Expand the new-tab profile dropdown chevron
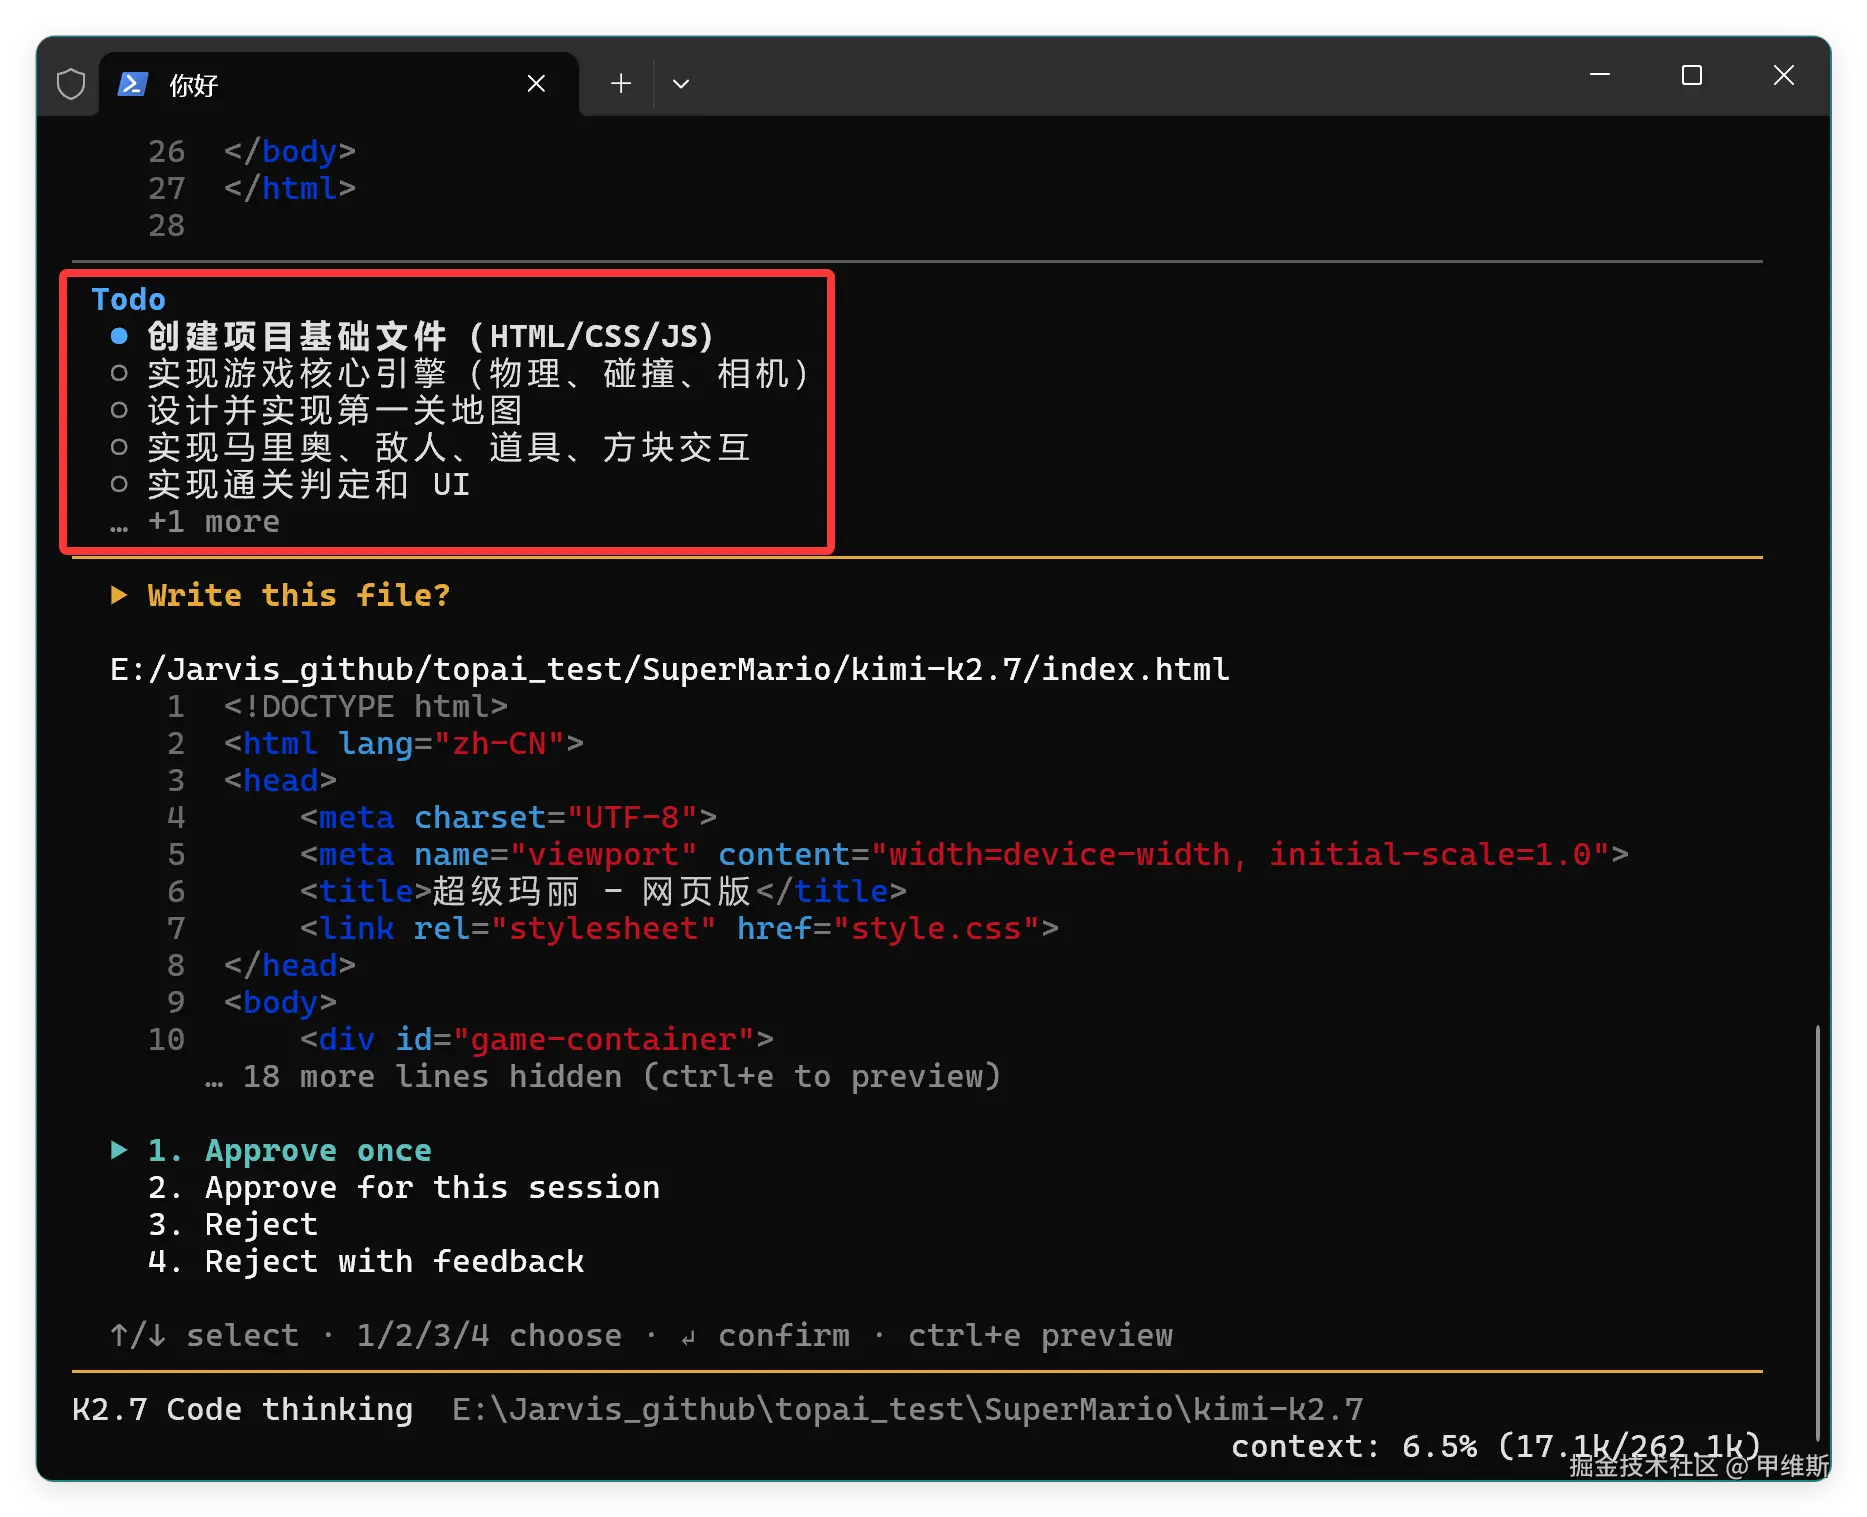 point(681,84)
